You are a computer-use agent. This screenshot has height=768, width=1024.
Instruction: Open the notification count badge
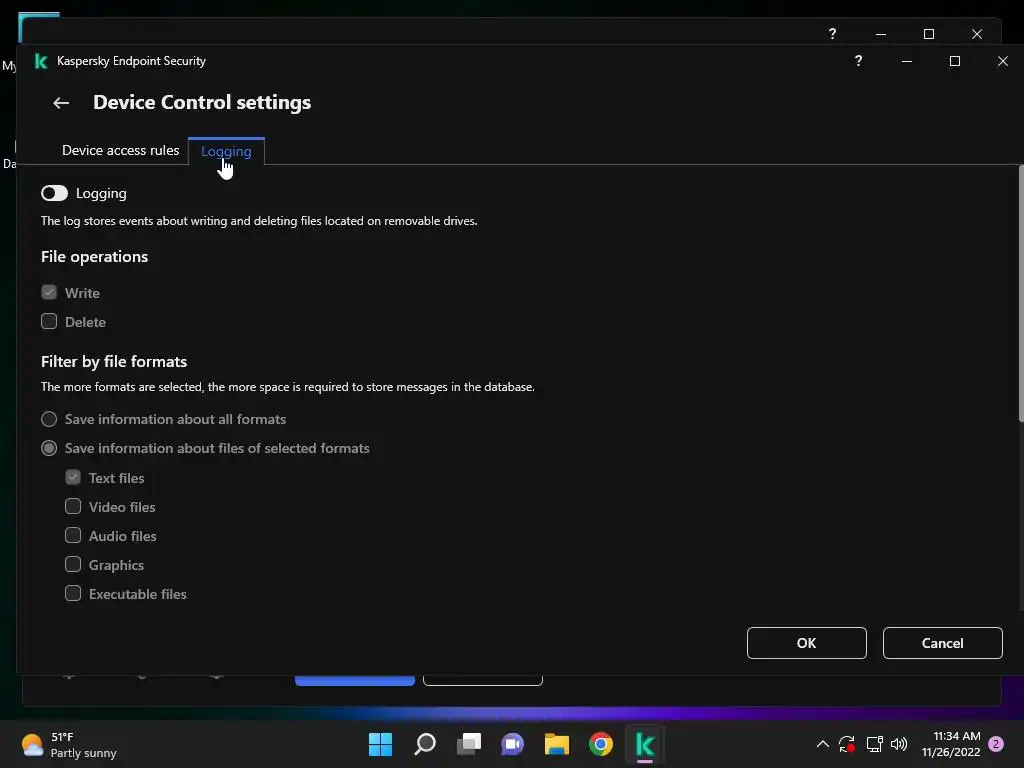click(x=996, y=744)
